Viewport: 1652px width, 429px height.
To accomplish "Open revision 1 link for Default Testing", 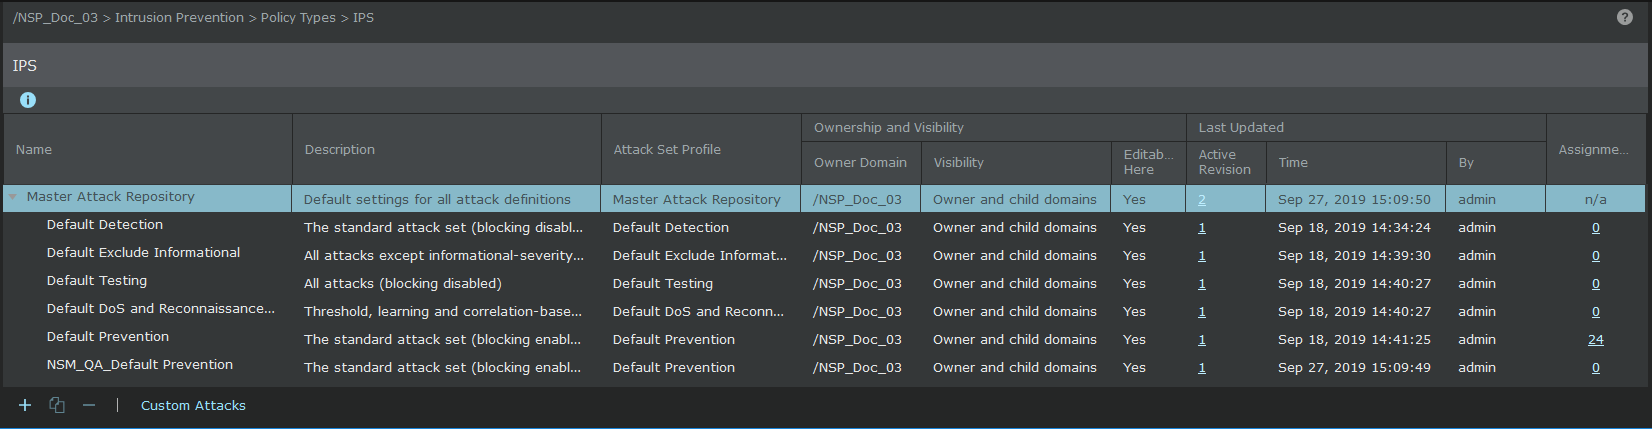I will (1202, 283).
